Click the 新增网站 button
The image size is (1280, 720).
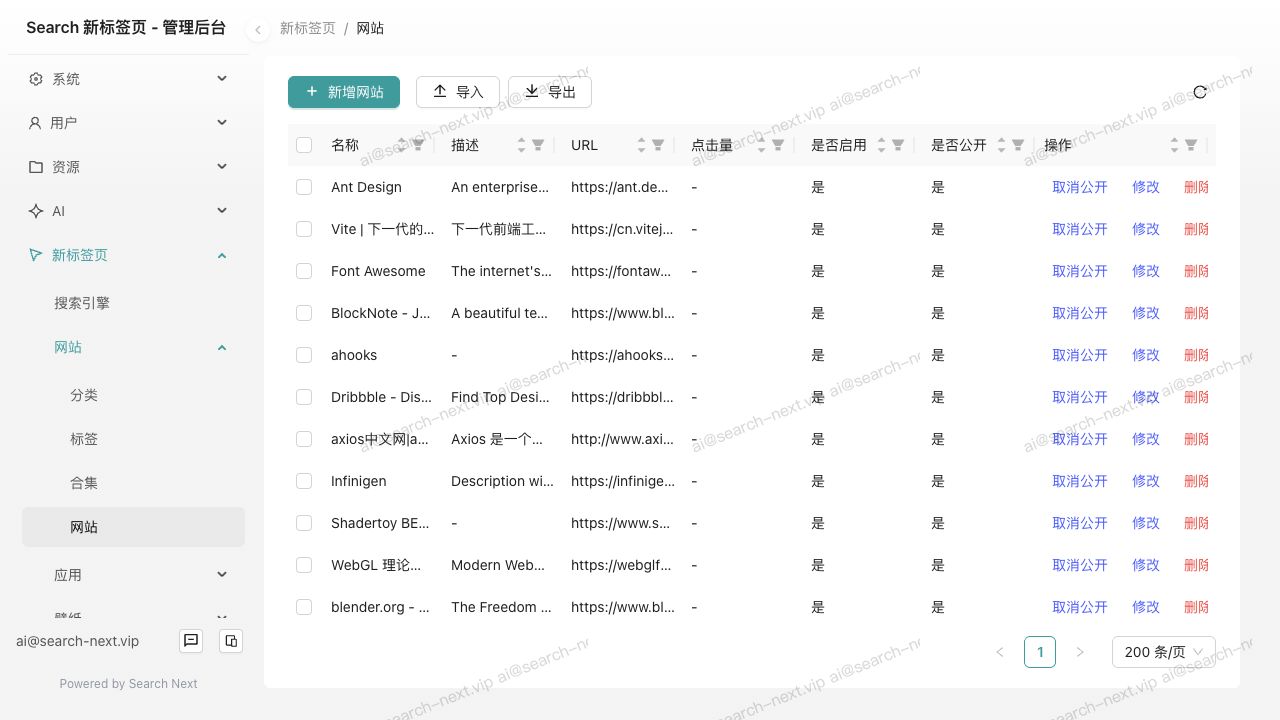click(344, 92)
